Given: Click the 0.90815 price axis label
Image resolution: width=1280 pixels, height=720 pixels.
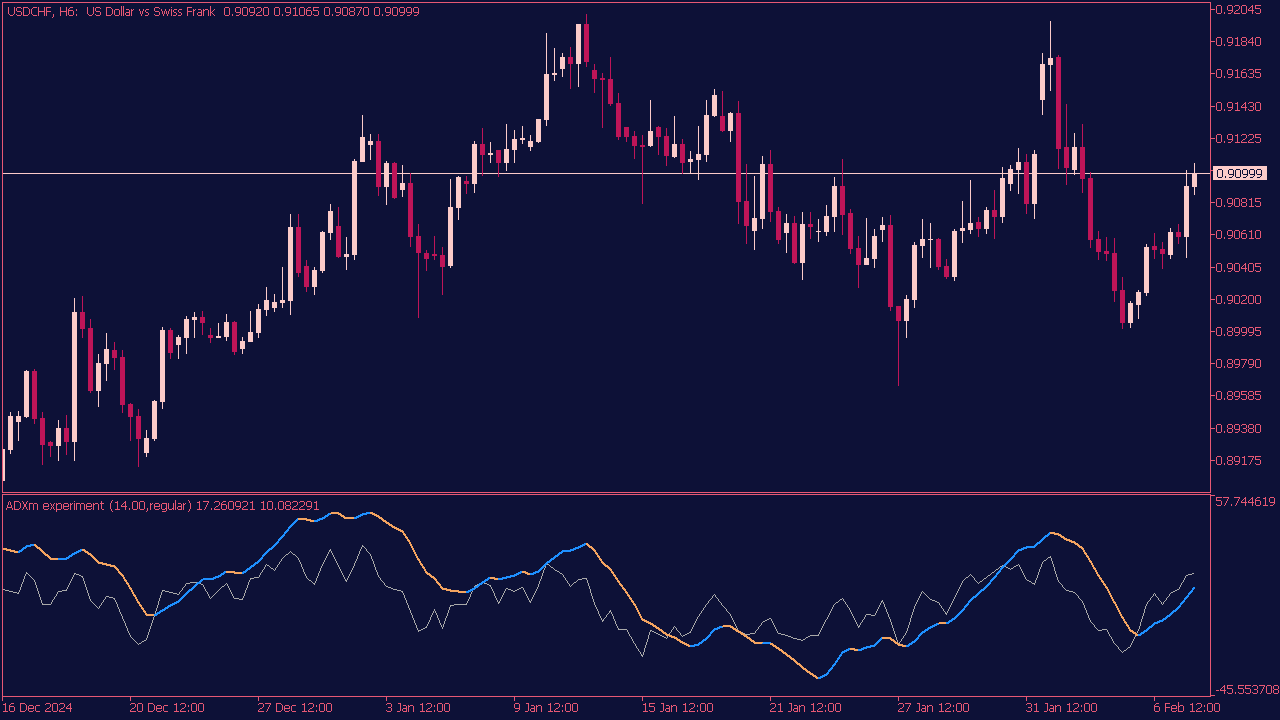Looking at the screenshot, I should [x=1240, y=202].
